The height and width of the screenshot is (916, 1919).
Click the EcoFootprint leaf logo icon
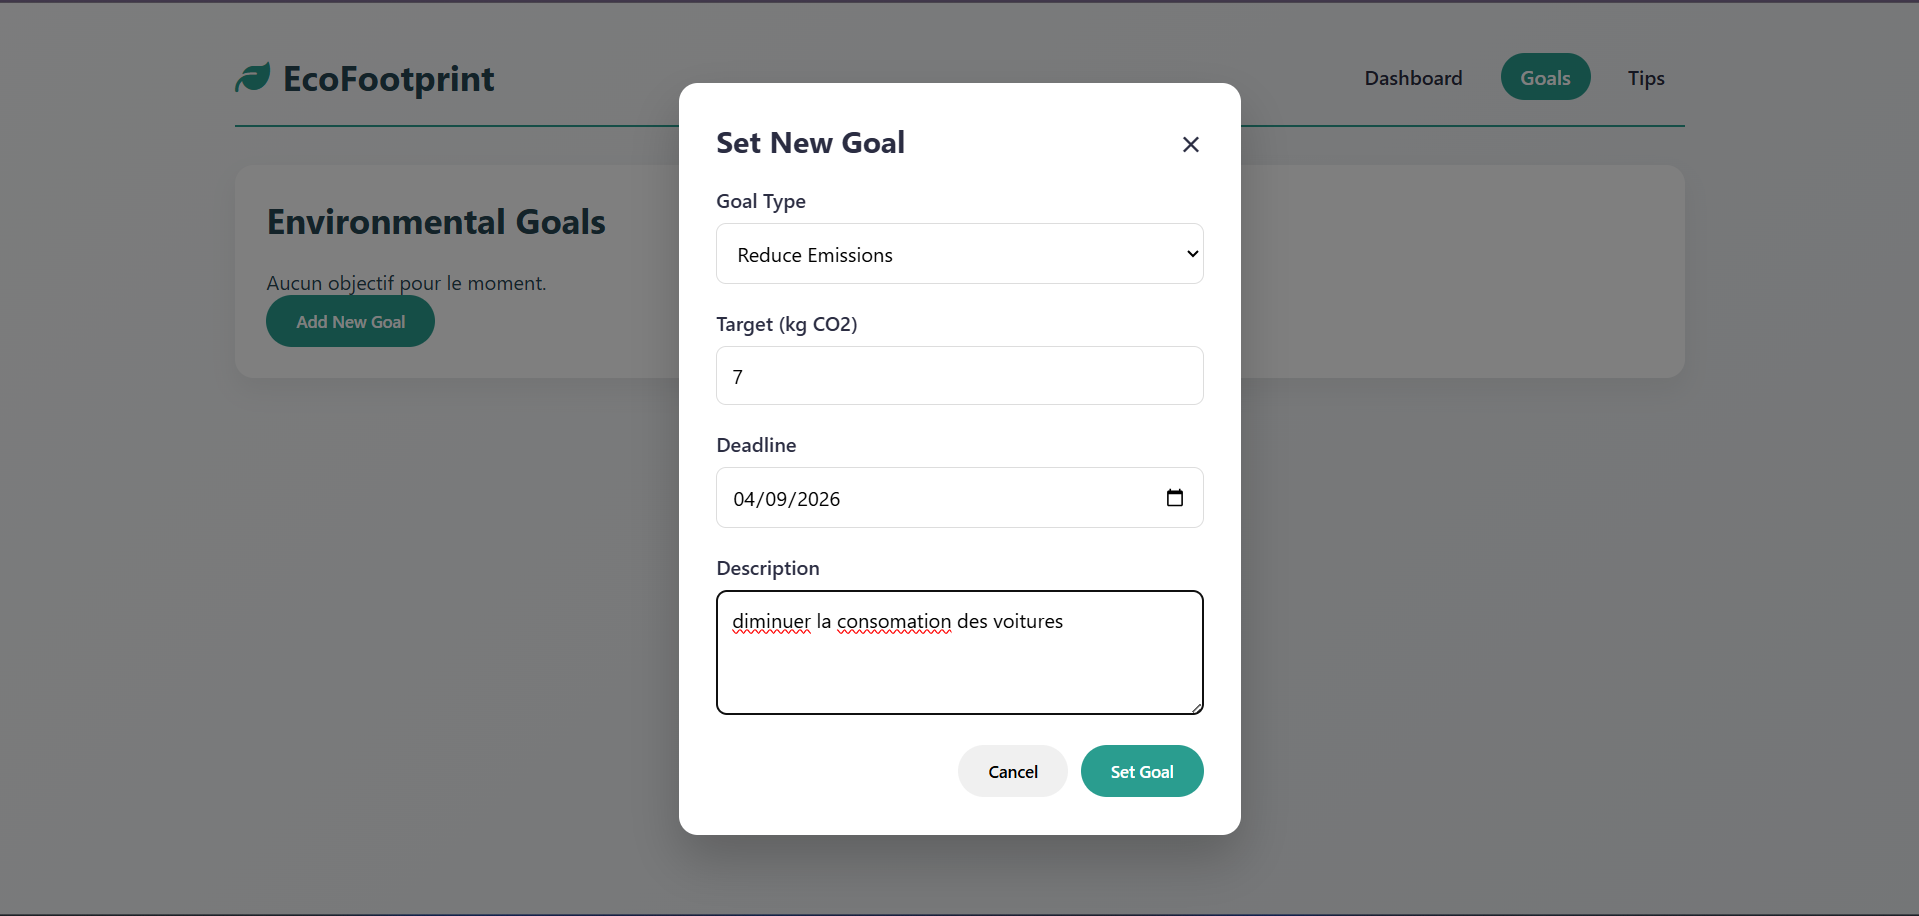(253, 78)
